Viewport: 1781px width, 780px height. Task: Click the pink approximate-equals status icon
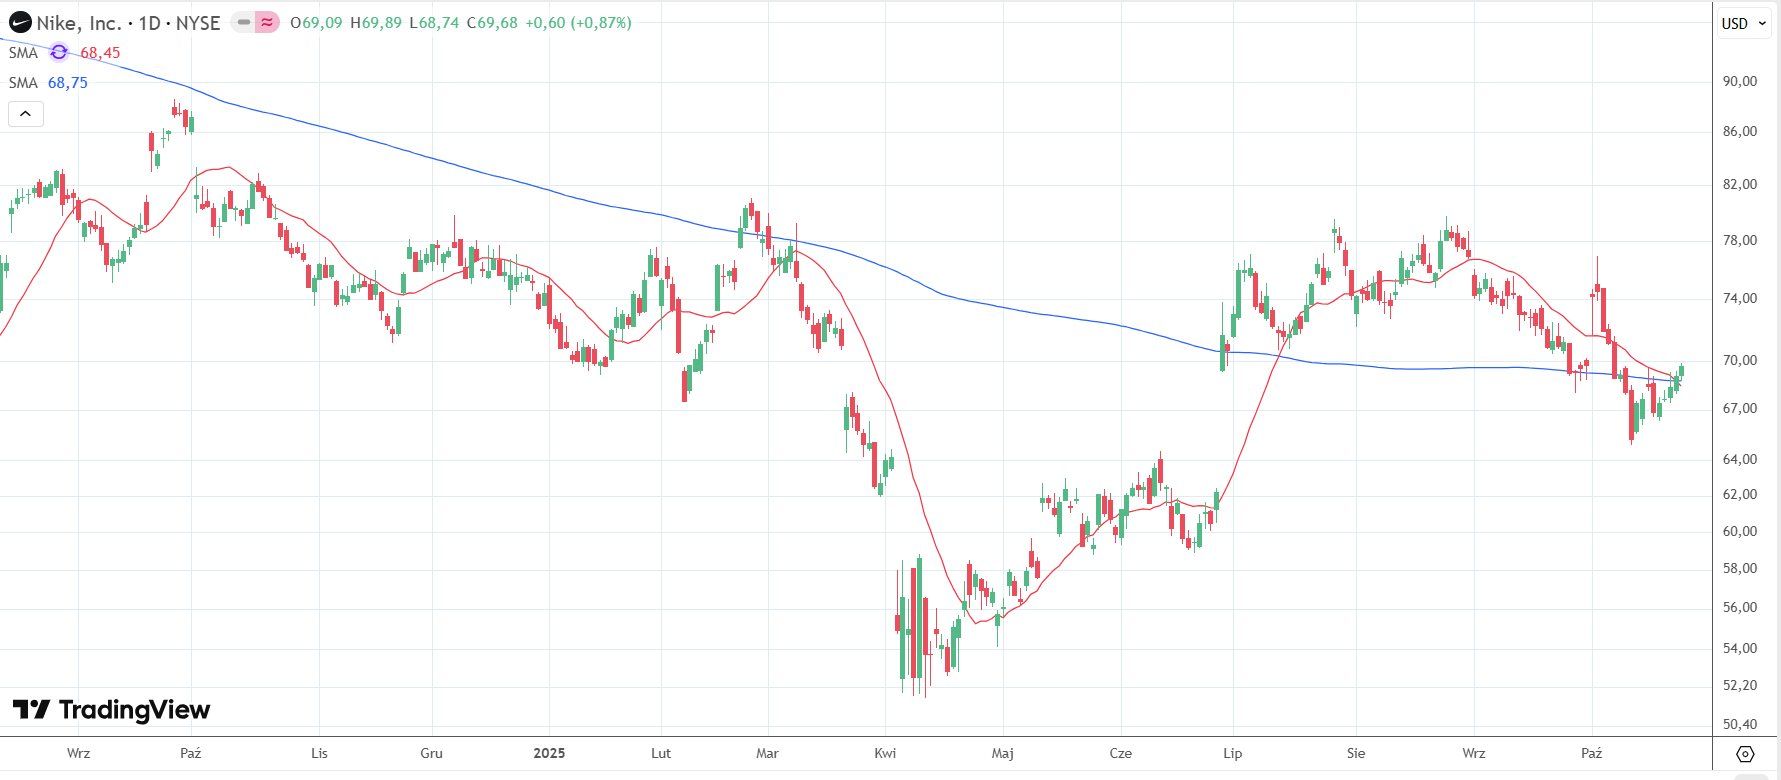tap(267, 22)
